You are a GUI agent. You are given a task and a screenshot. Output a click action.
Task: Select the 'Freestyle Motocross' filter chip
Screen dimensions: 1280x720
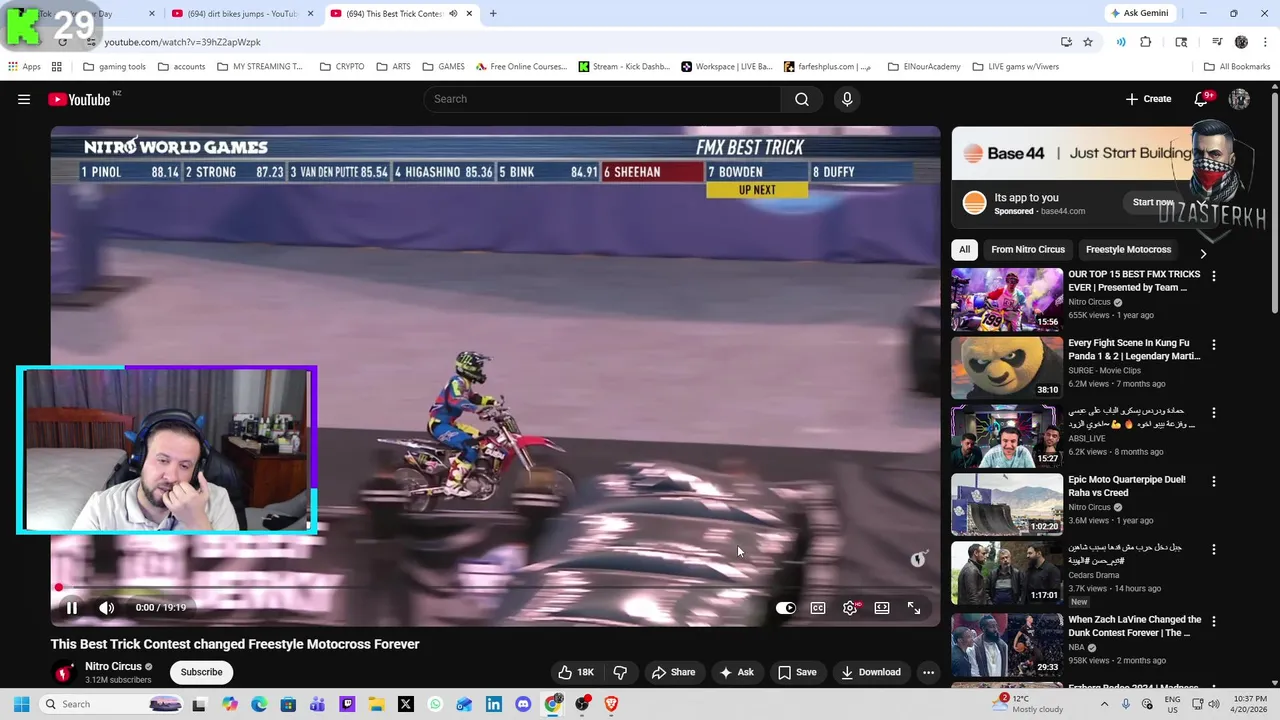[x=1128, y=249]
